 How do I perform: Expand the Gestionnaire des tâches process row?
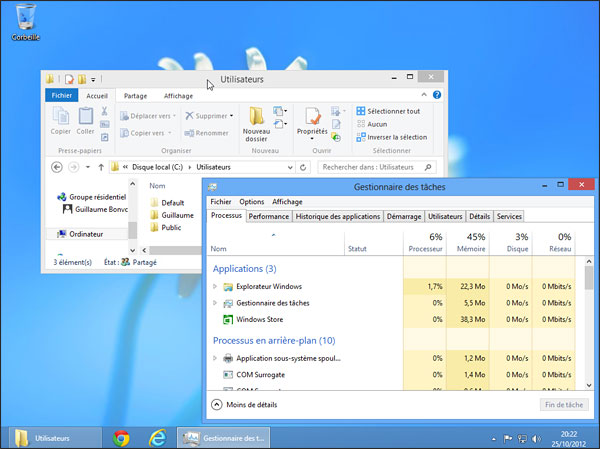point(215,303)
